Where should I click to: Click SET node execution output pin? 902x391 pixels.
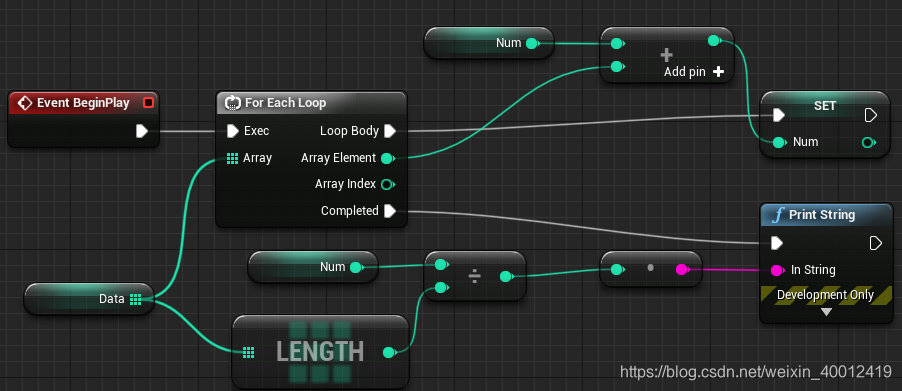pos(871,116)
